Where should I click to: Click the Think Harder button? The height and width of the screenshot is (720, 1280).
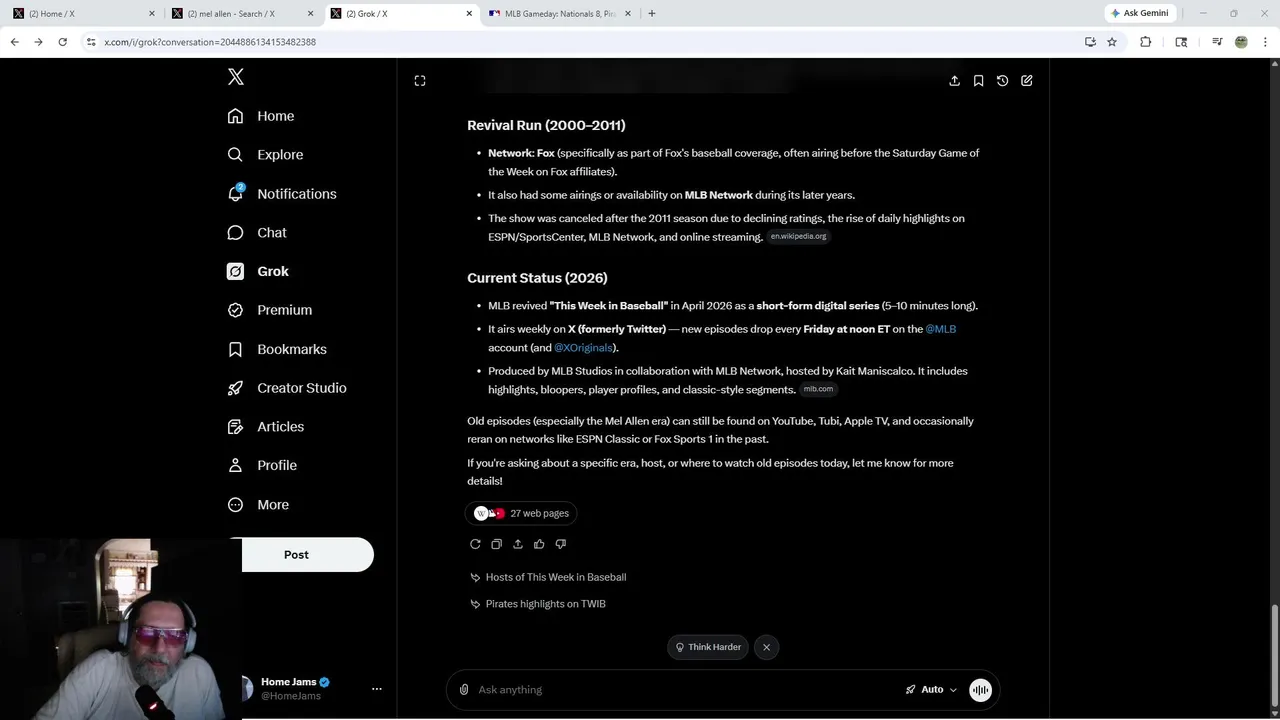coord(708,647)
